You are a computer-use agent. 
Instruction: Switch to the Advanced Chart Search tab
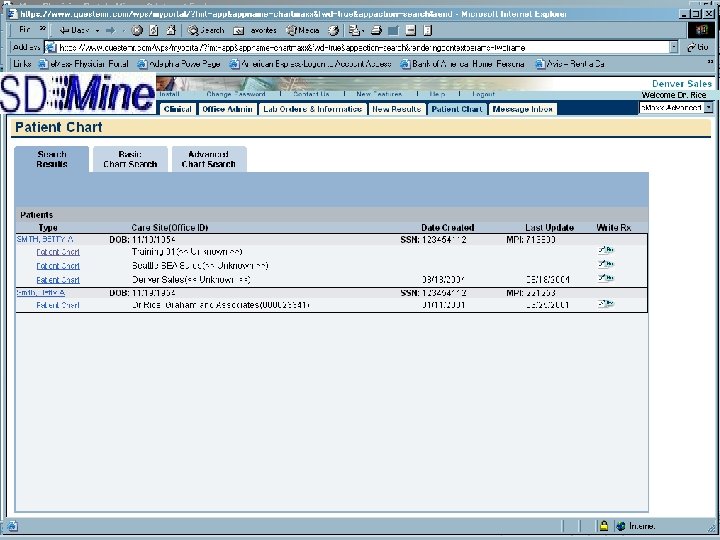209,159
